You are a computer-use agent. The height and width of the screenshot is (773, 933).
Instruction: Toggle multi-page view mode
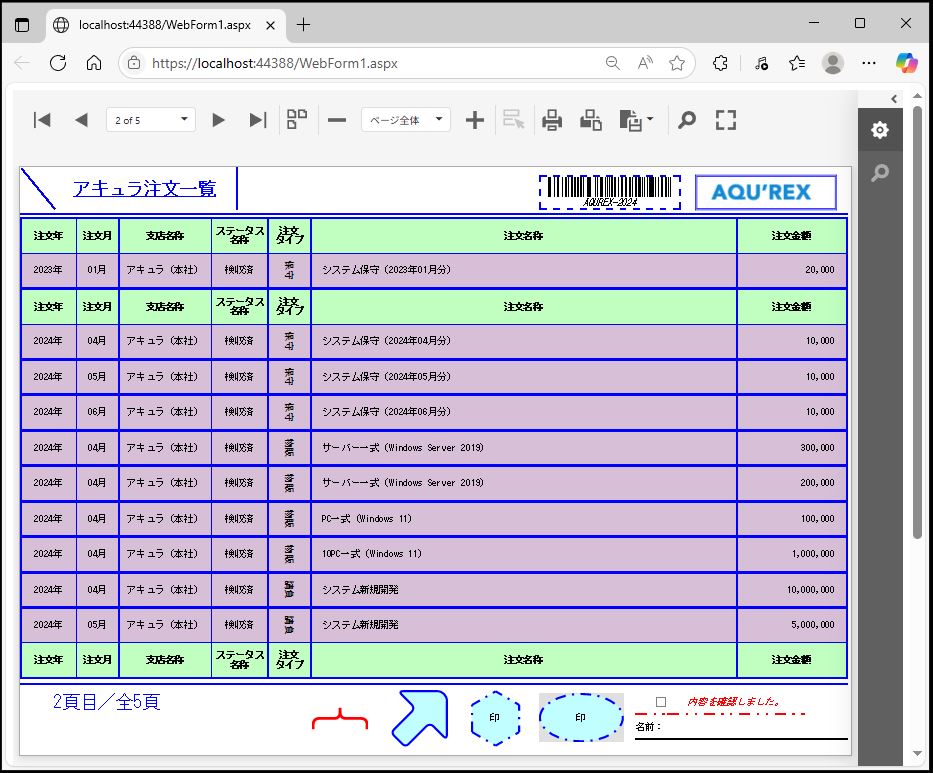point(297,120)
